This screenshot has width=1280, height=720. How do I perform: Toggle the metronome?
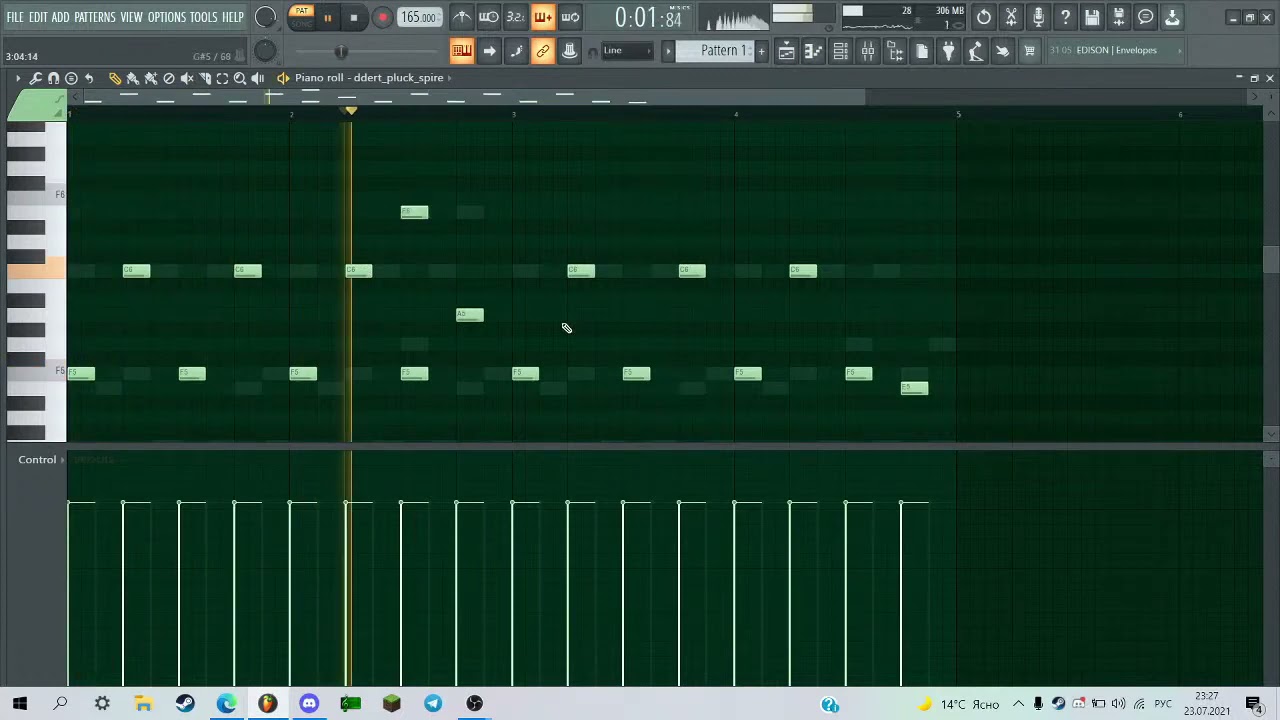(462, 17)
